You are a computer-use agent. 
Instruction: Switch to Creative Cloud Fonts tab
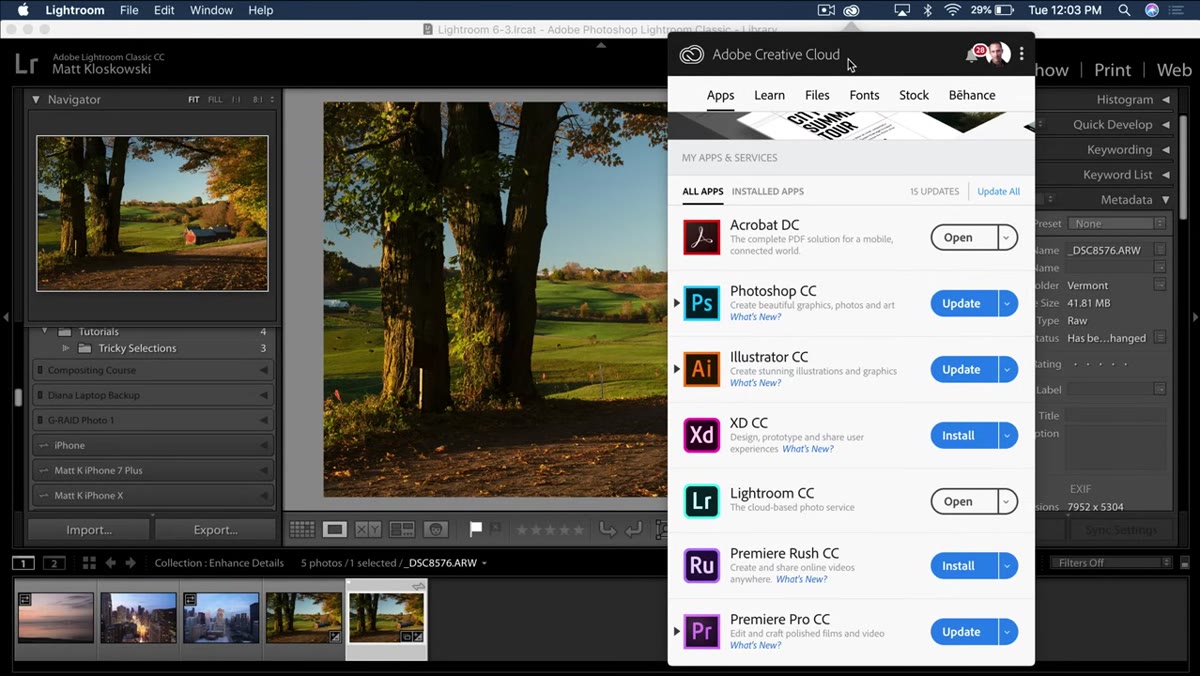click(864, 95)
